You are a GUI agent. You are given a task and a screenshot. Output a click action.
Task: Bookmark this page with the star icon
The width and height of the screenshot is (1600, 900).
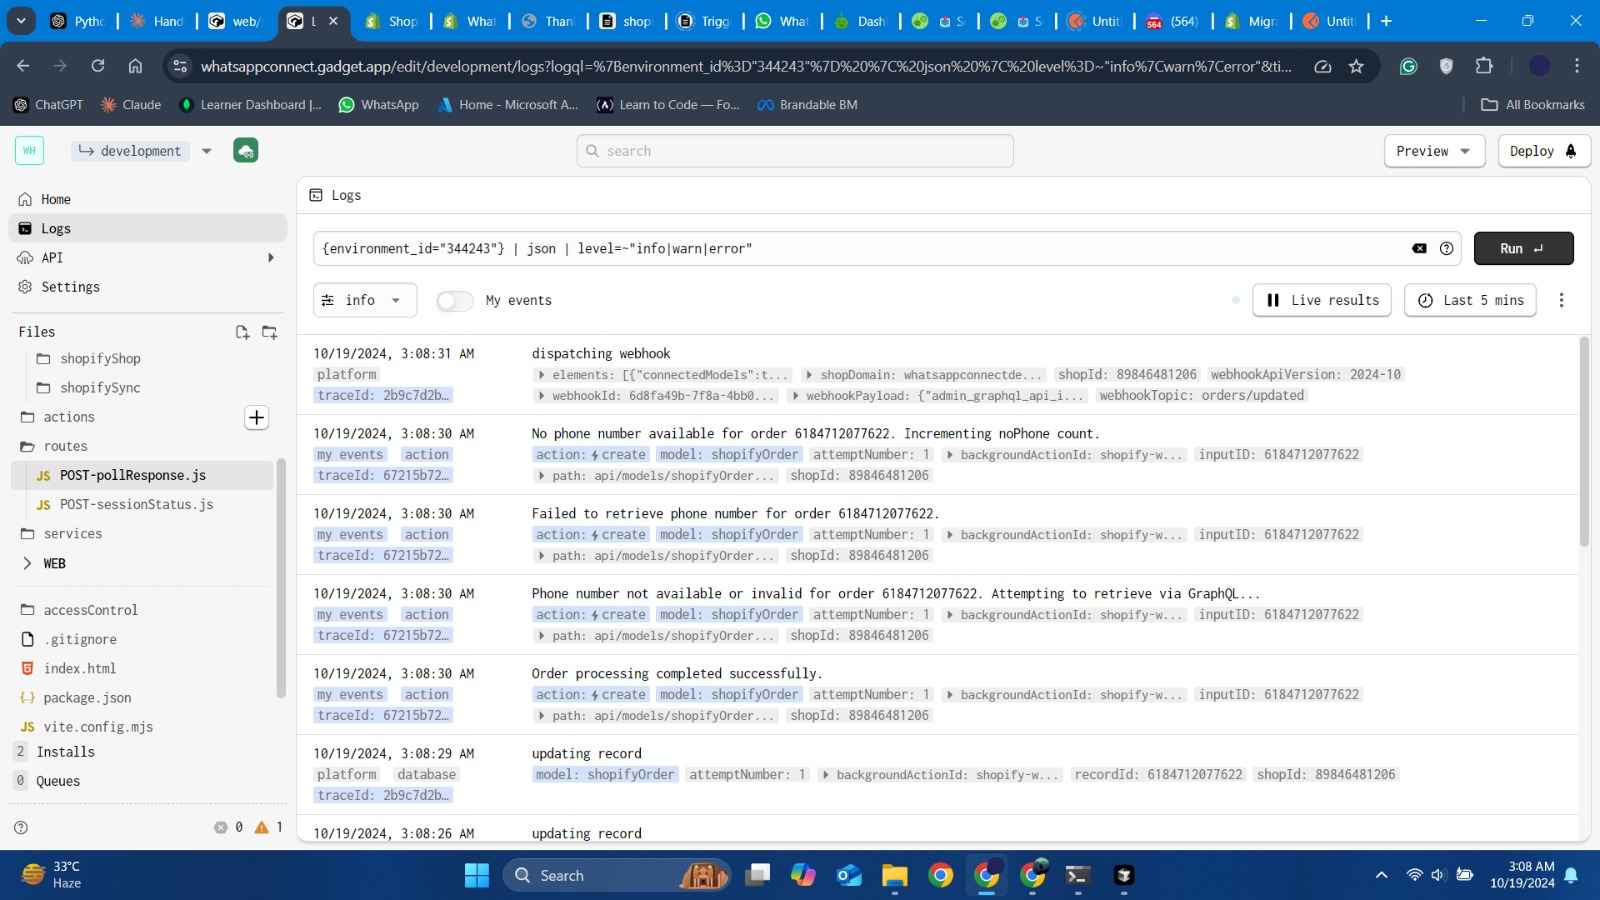click(x=1356, y=66)
